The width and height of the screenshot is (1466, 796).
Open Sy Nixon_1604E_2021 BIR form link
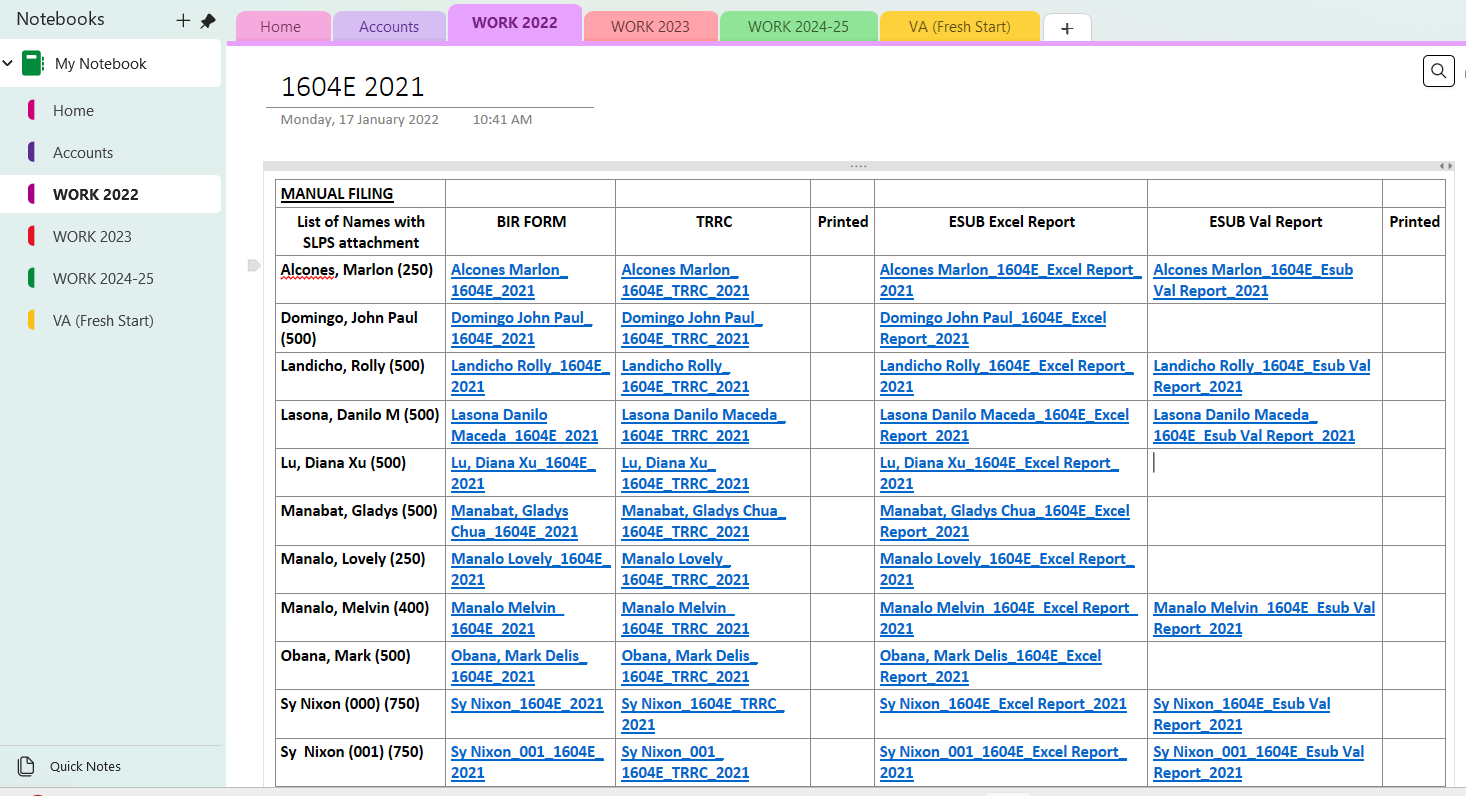pyautogui.click(x=527, y=704)
